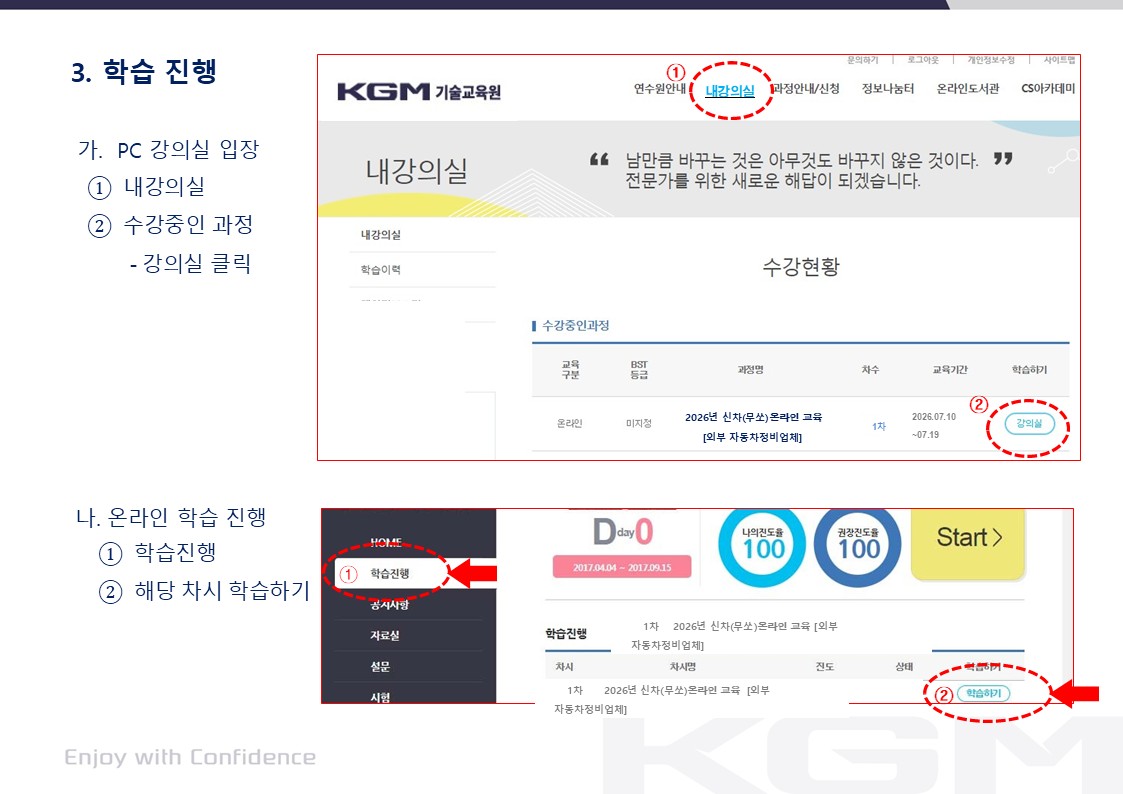The image size is (1123, 794).
Task: Click the 강의실 button in the course row
Action: (x=1029, y=423)
